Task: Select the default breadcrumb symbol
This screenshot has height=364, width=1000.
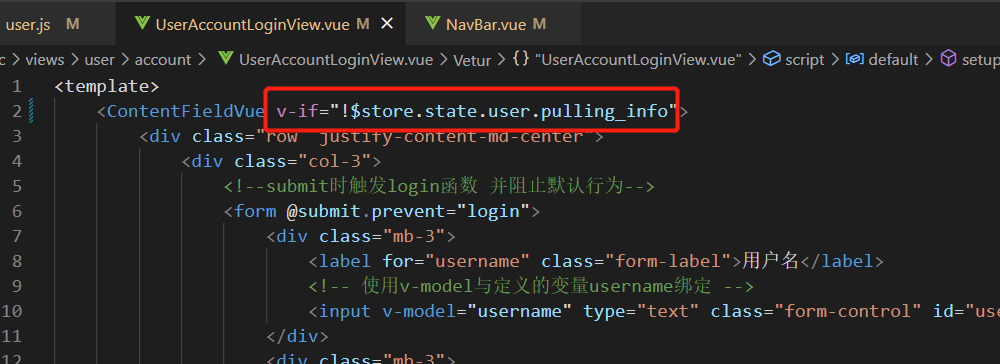Action: point(893,60)
